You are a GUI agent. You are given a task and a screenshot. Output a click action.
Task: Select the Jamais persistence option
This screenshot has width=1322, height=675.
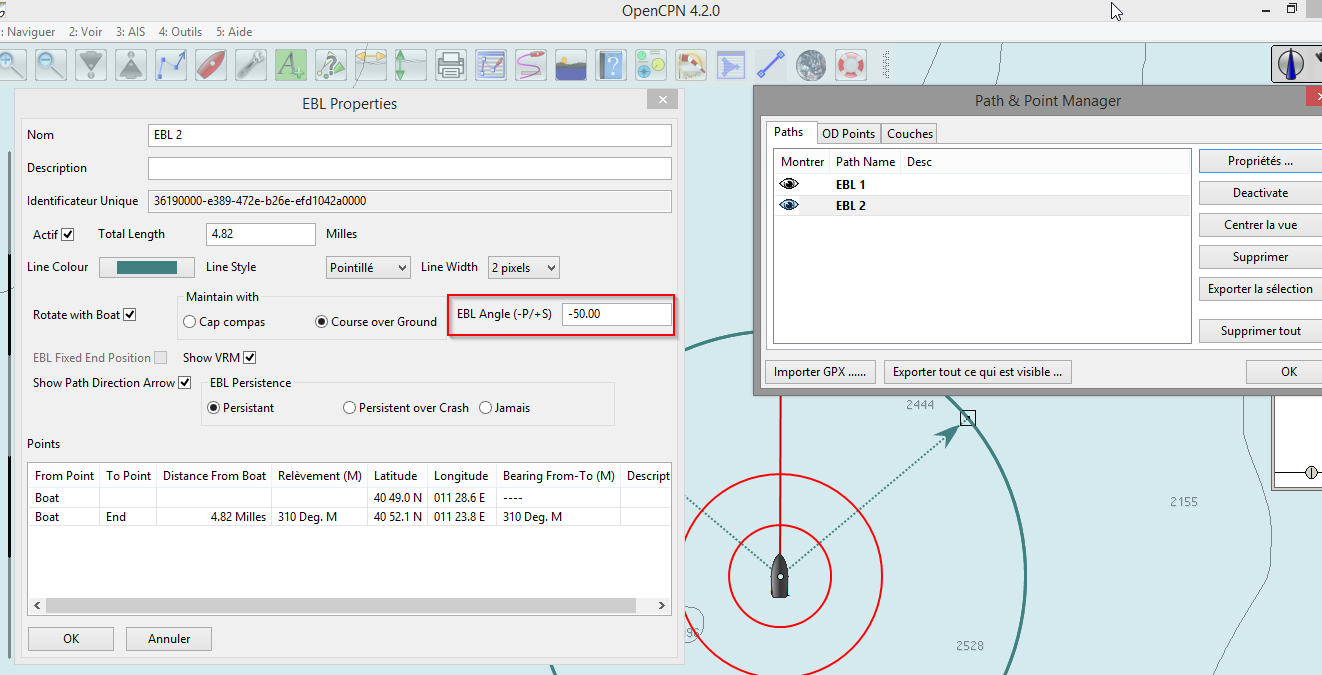[x=486, y=408]
